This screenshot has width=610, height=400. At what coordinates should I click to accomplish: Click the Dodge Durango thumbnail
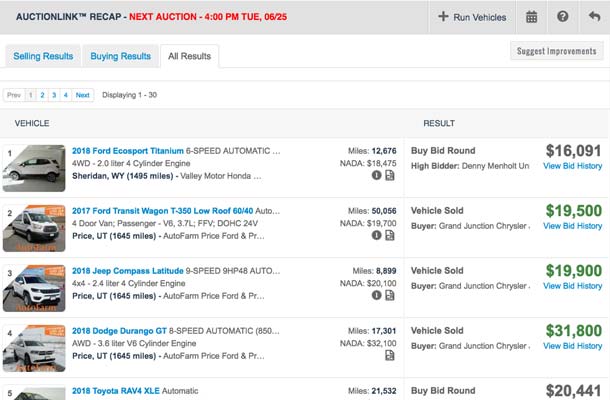tap(34, 348)
